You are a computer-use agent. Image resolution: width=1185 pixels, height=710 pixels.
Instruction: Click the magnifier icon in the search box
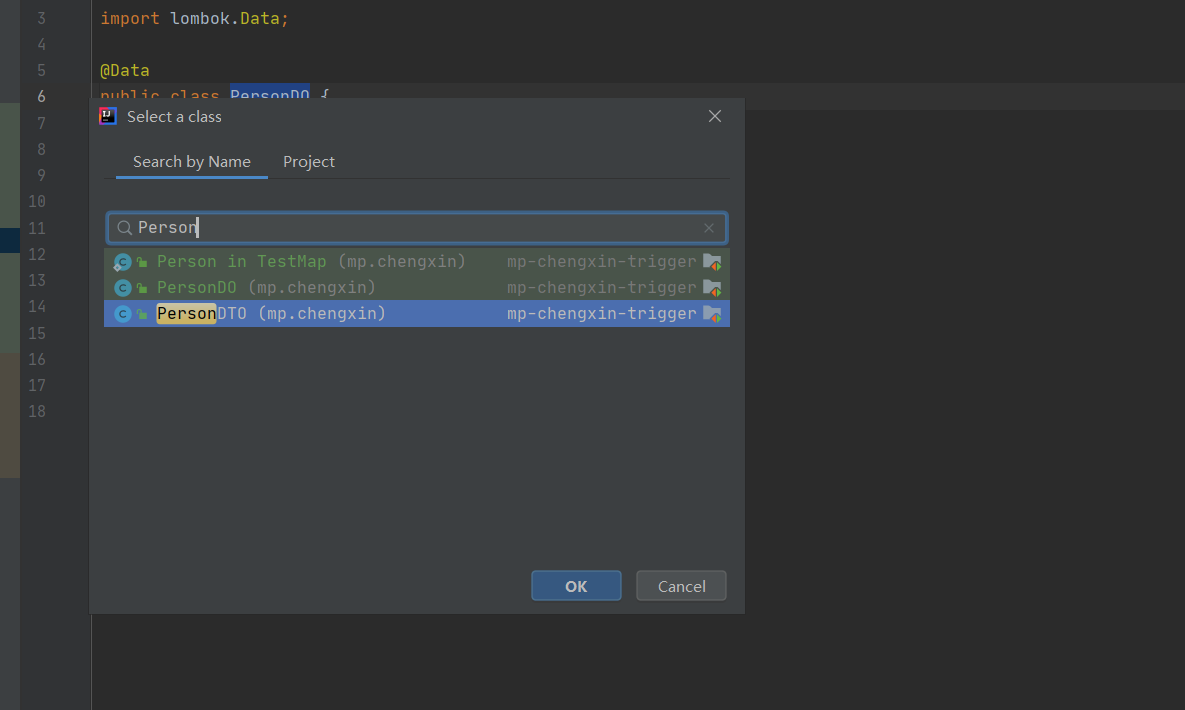pyautogui.click(x=124, y=227)
